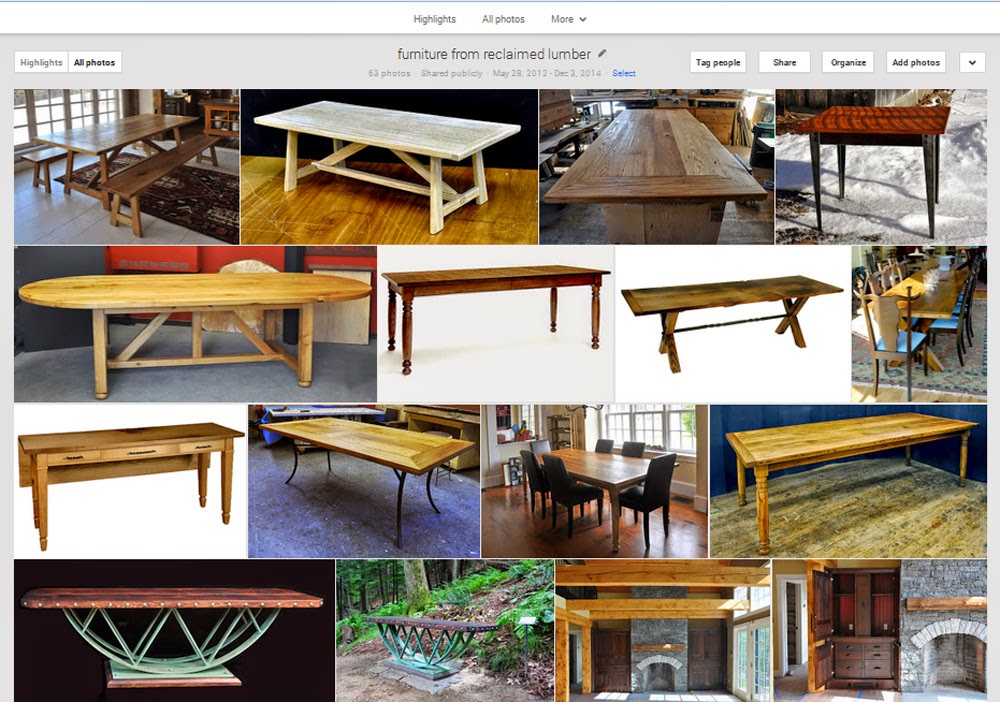Viewport: 1000px width, 702px height.
Task: Switch to the Highlights view in top navigation
Action: coord(437,18)
